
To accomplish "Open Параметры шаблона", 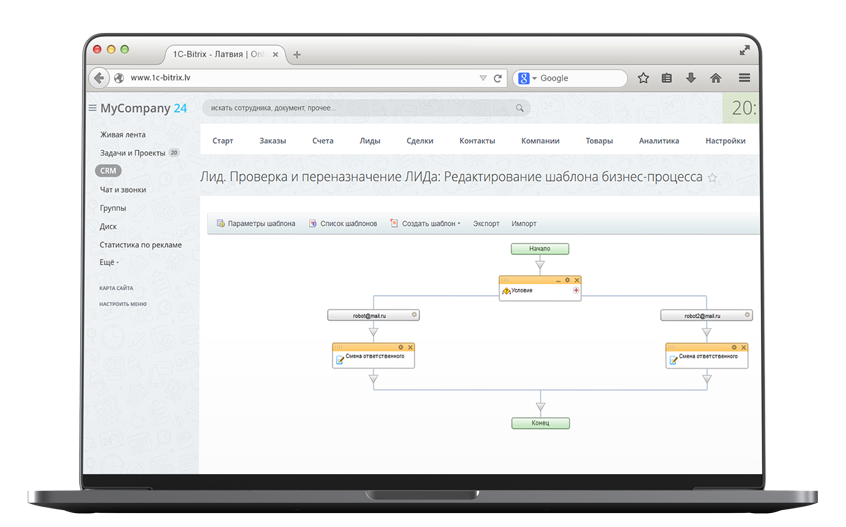I will pyautogui.click(x=256, y=224).
